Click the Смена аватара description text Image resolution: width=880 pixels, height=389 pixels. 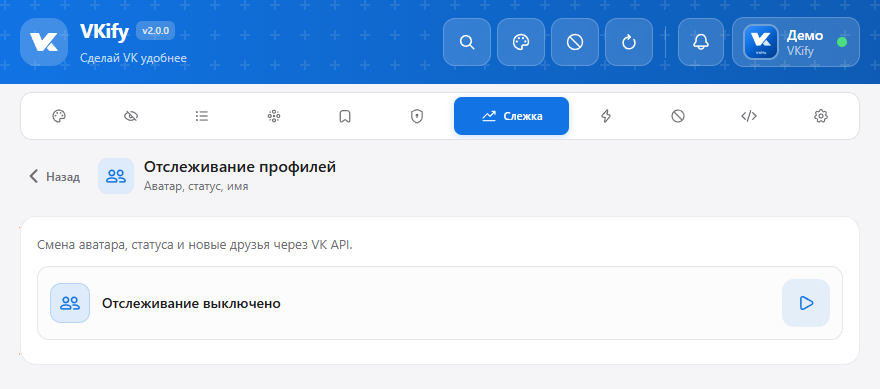195,245
